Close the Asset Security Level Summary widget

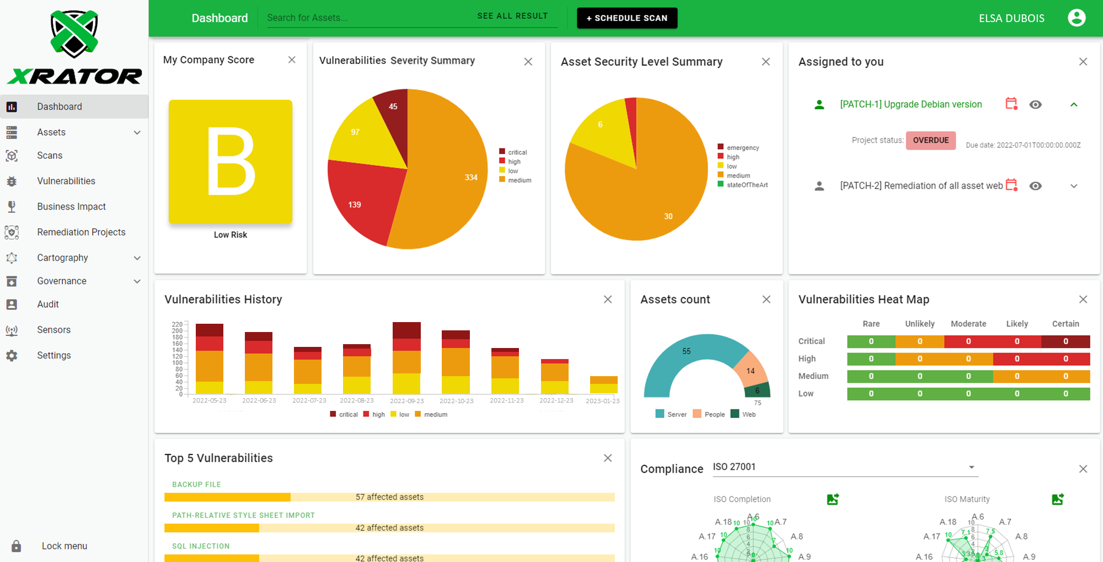(766, 62)
